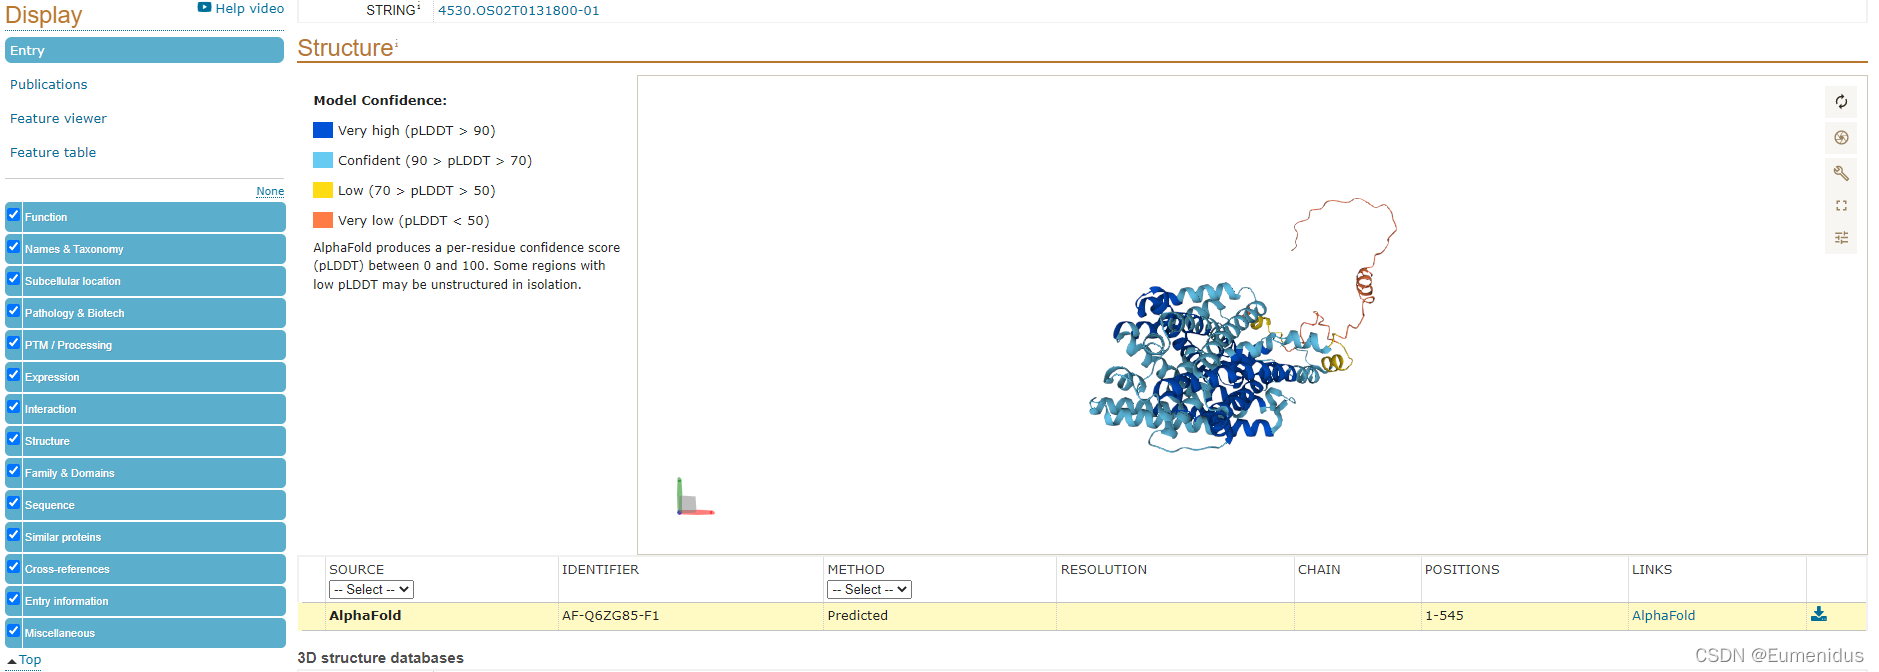This screenshot has height=672, width=1879.
Task: Select the Entry tab in Display sidebar
Action: 144,50
